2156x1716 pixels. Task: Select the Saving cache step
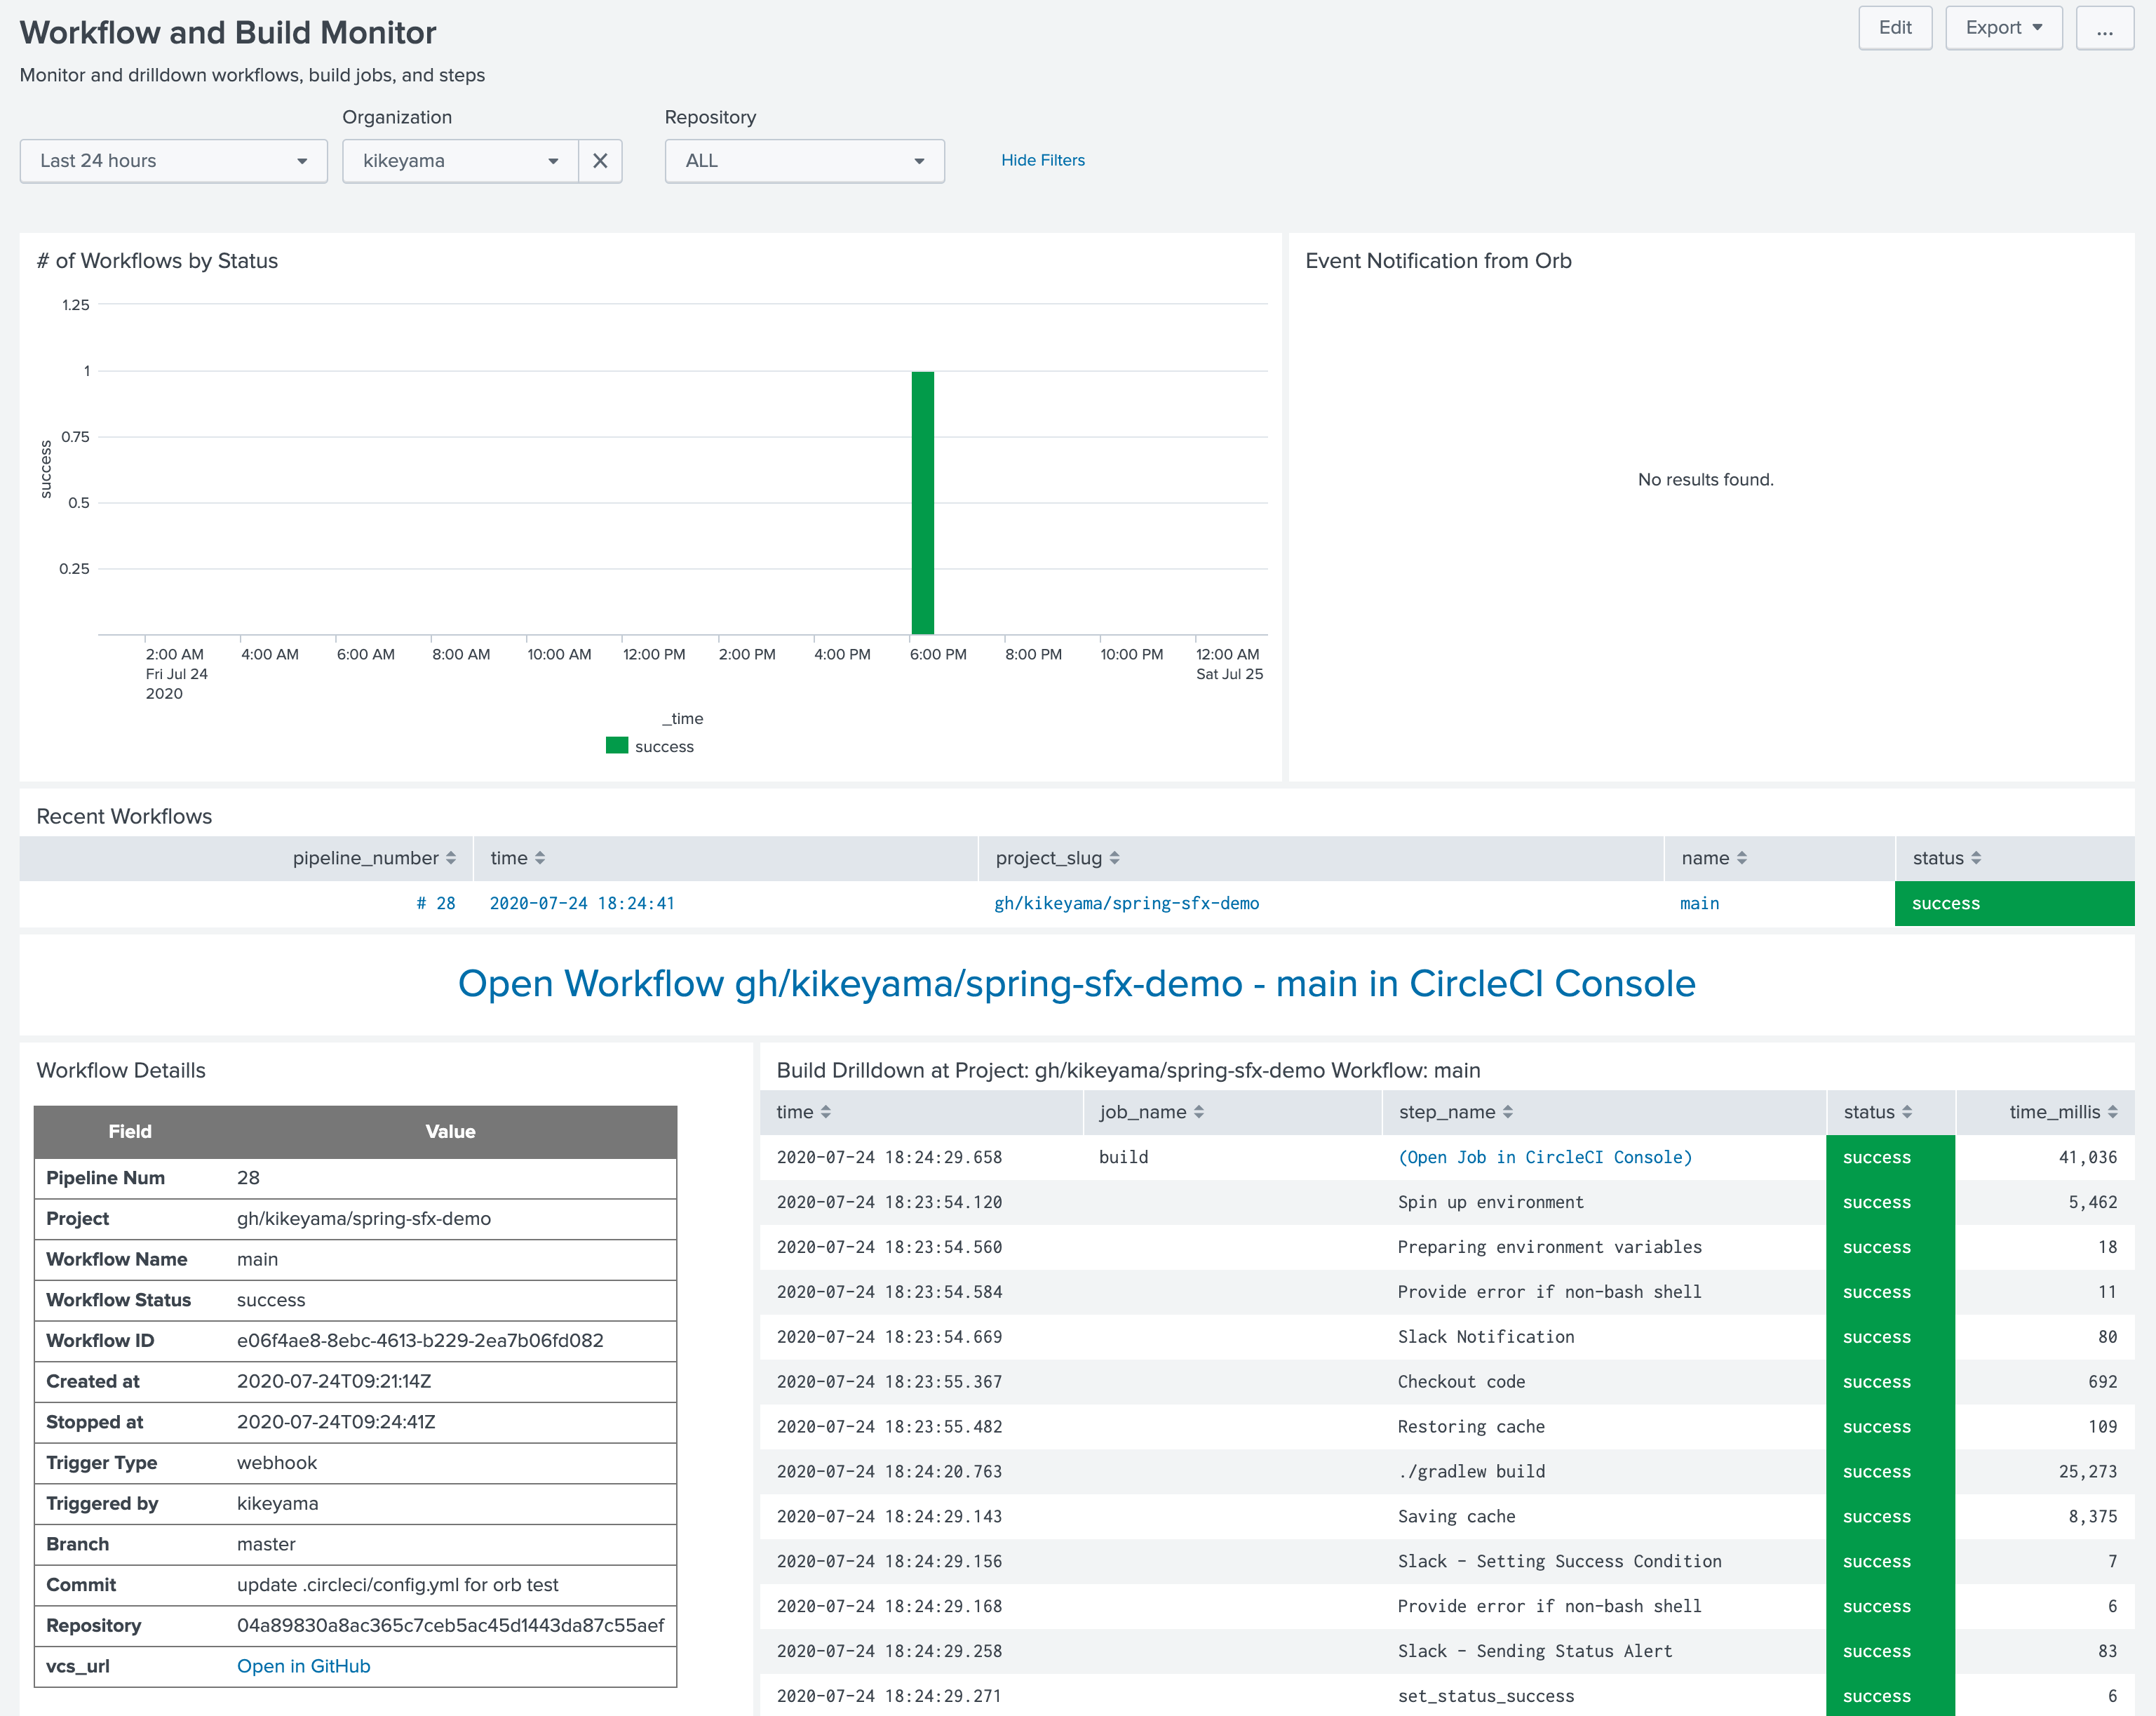tap(1456, 1517)
